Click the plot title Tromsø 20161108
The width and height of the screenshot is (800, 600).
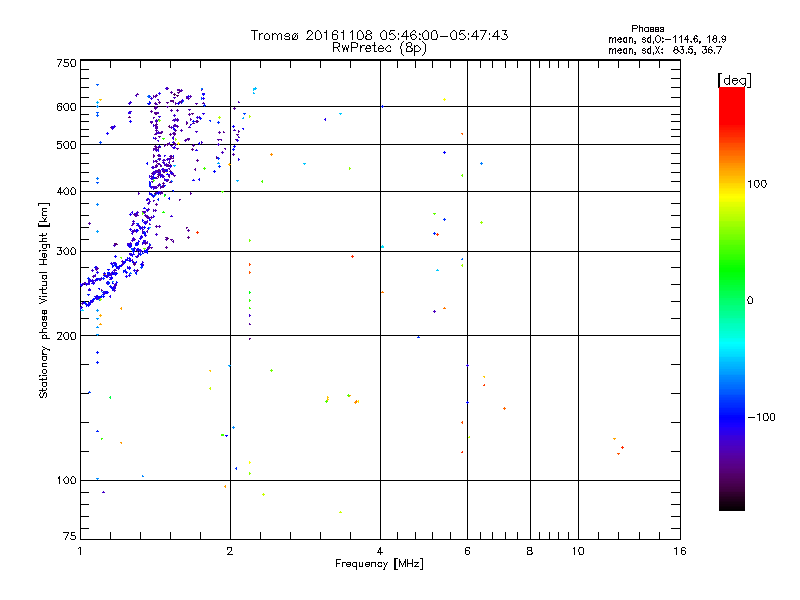pyautogui.click(x=379, y=35)
